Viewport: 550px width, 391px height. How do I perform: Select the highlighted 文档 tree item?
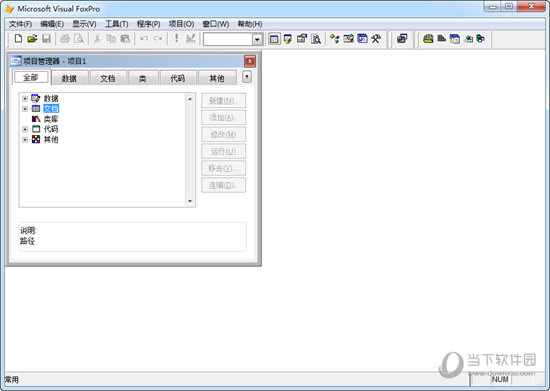tap(51, 109)
